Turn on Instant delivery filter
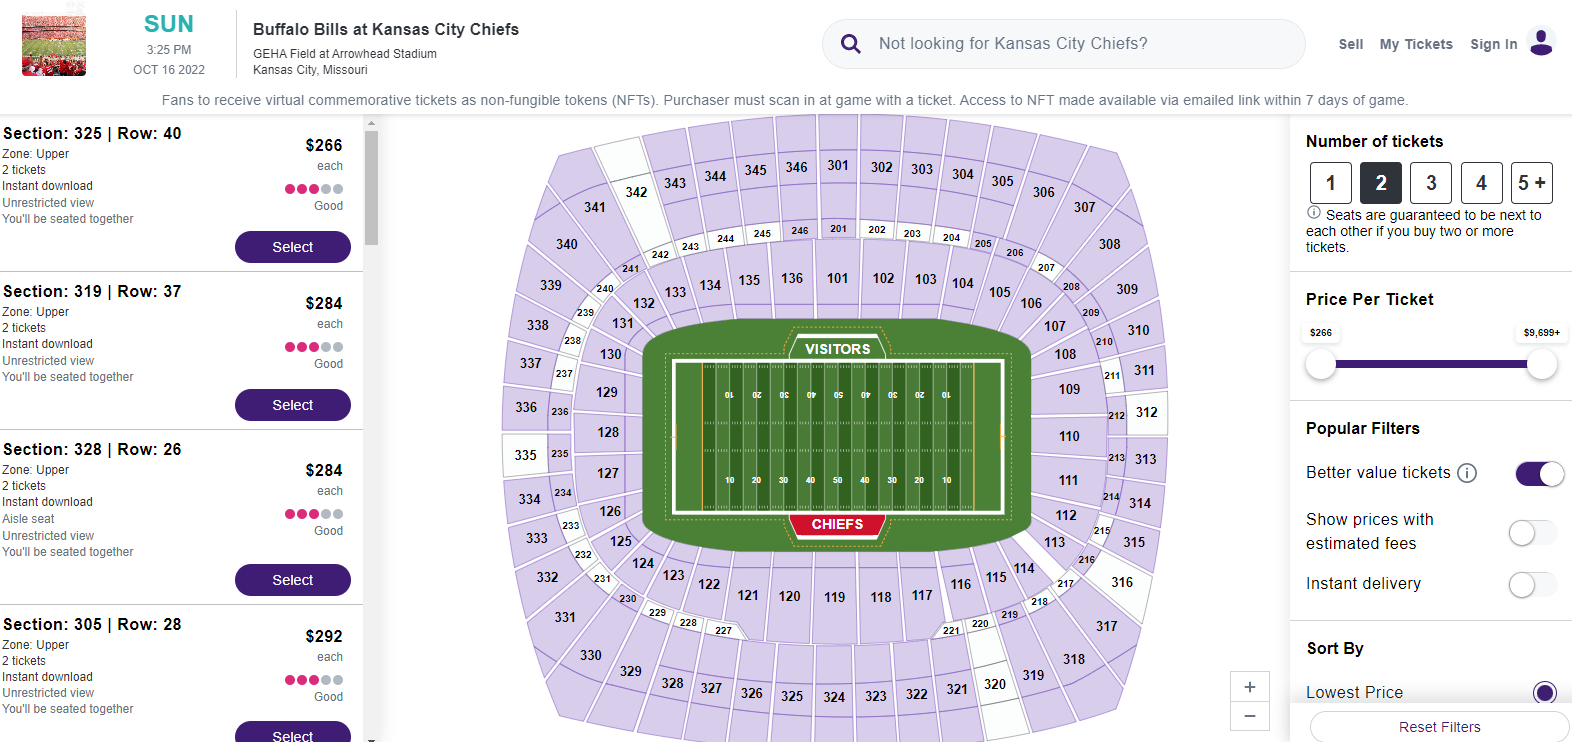 (x=1532, y=584)
